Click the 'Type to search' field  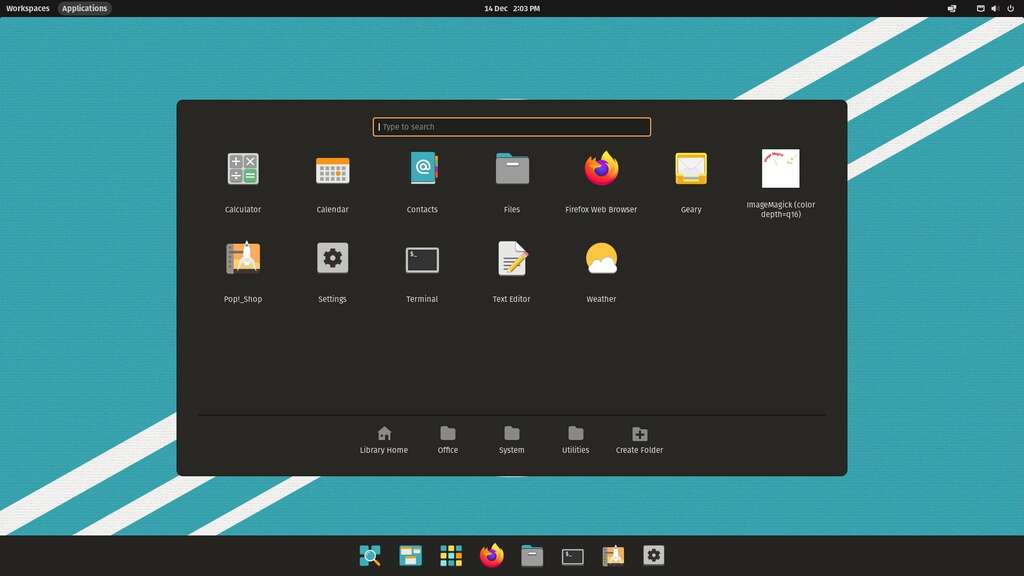pyautogui.click(x=512, y=127)
